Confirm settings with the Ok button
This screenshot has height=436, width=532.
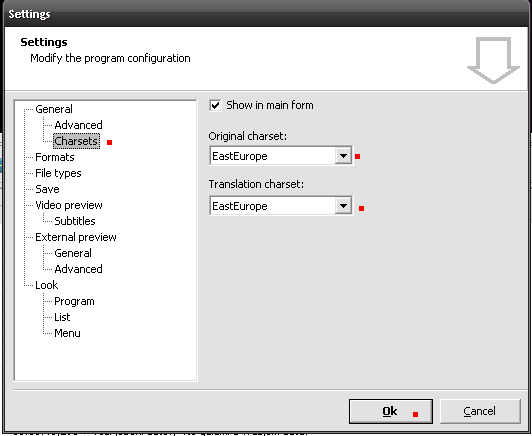point(391,411)
